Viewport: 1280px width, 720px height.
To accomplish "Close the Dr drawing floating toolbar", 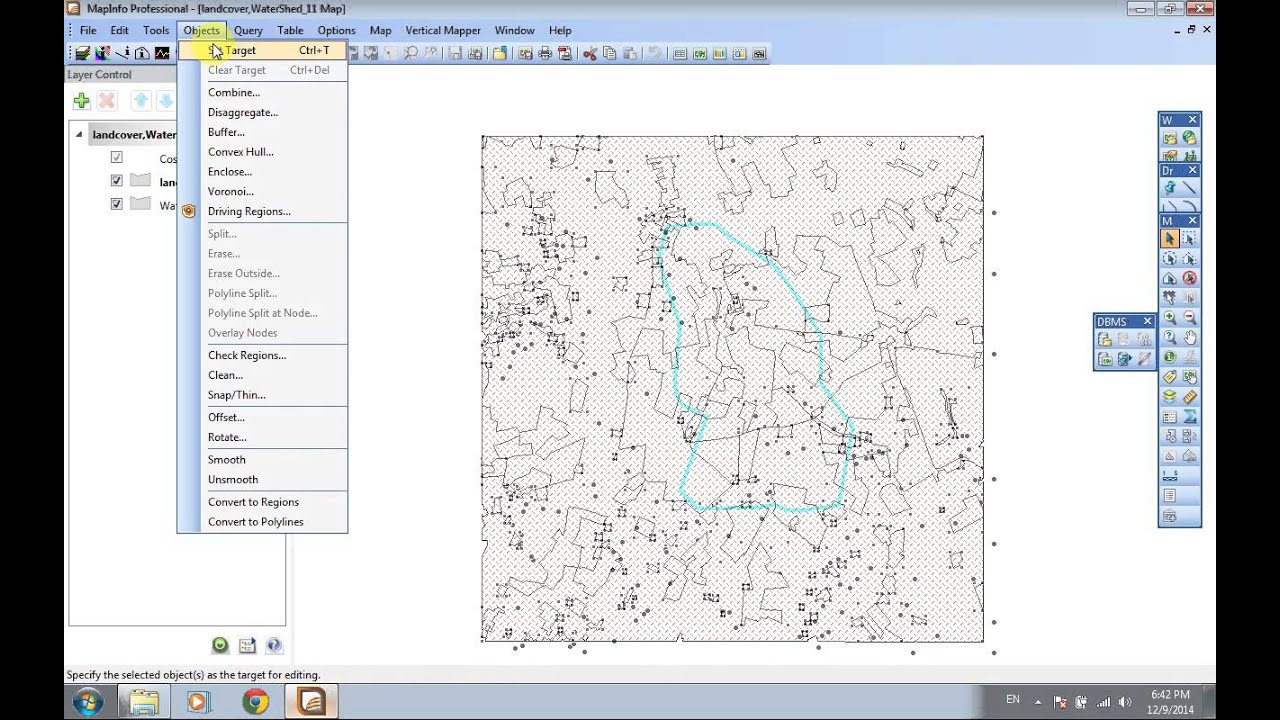I will click(1192, 170).
